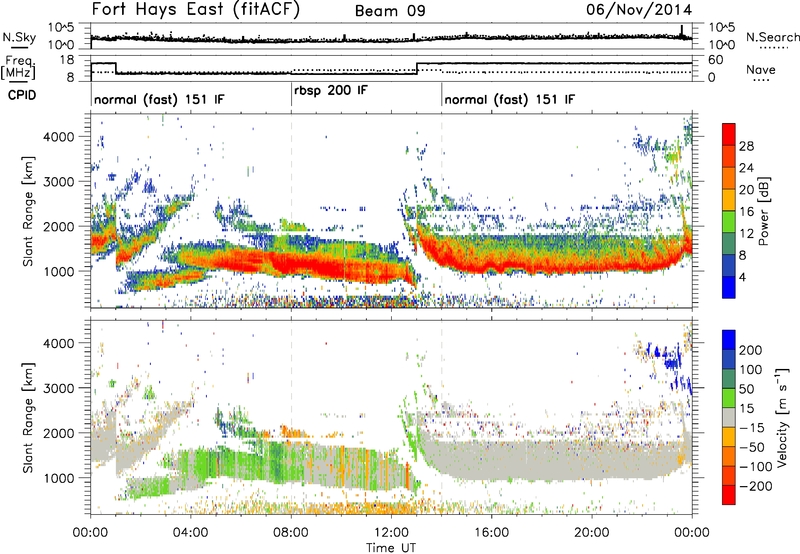The image size is (800, 554).
Task: Click the 'Nave' legend label
Action: [x=761, y=69]
